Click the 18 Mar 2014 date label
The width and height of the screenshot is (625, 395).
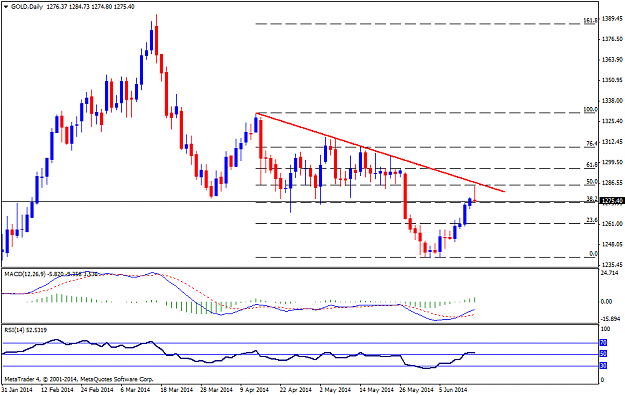(176, 389)
